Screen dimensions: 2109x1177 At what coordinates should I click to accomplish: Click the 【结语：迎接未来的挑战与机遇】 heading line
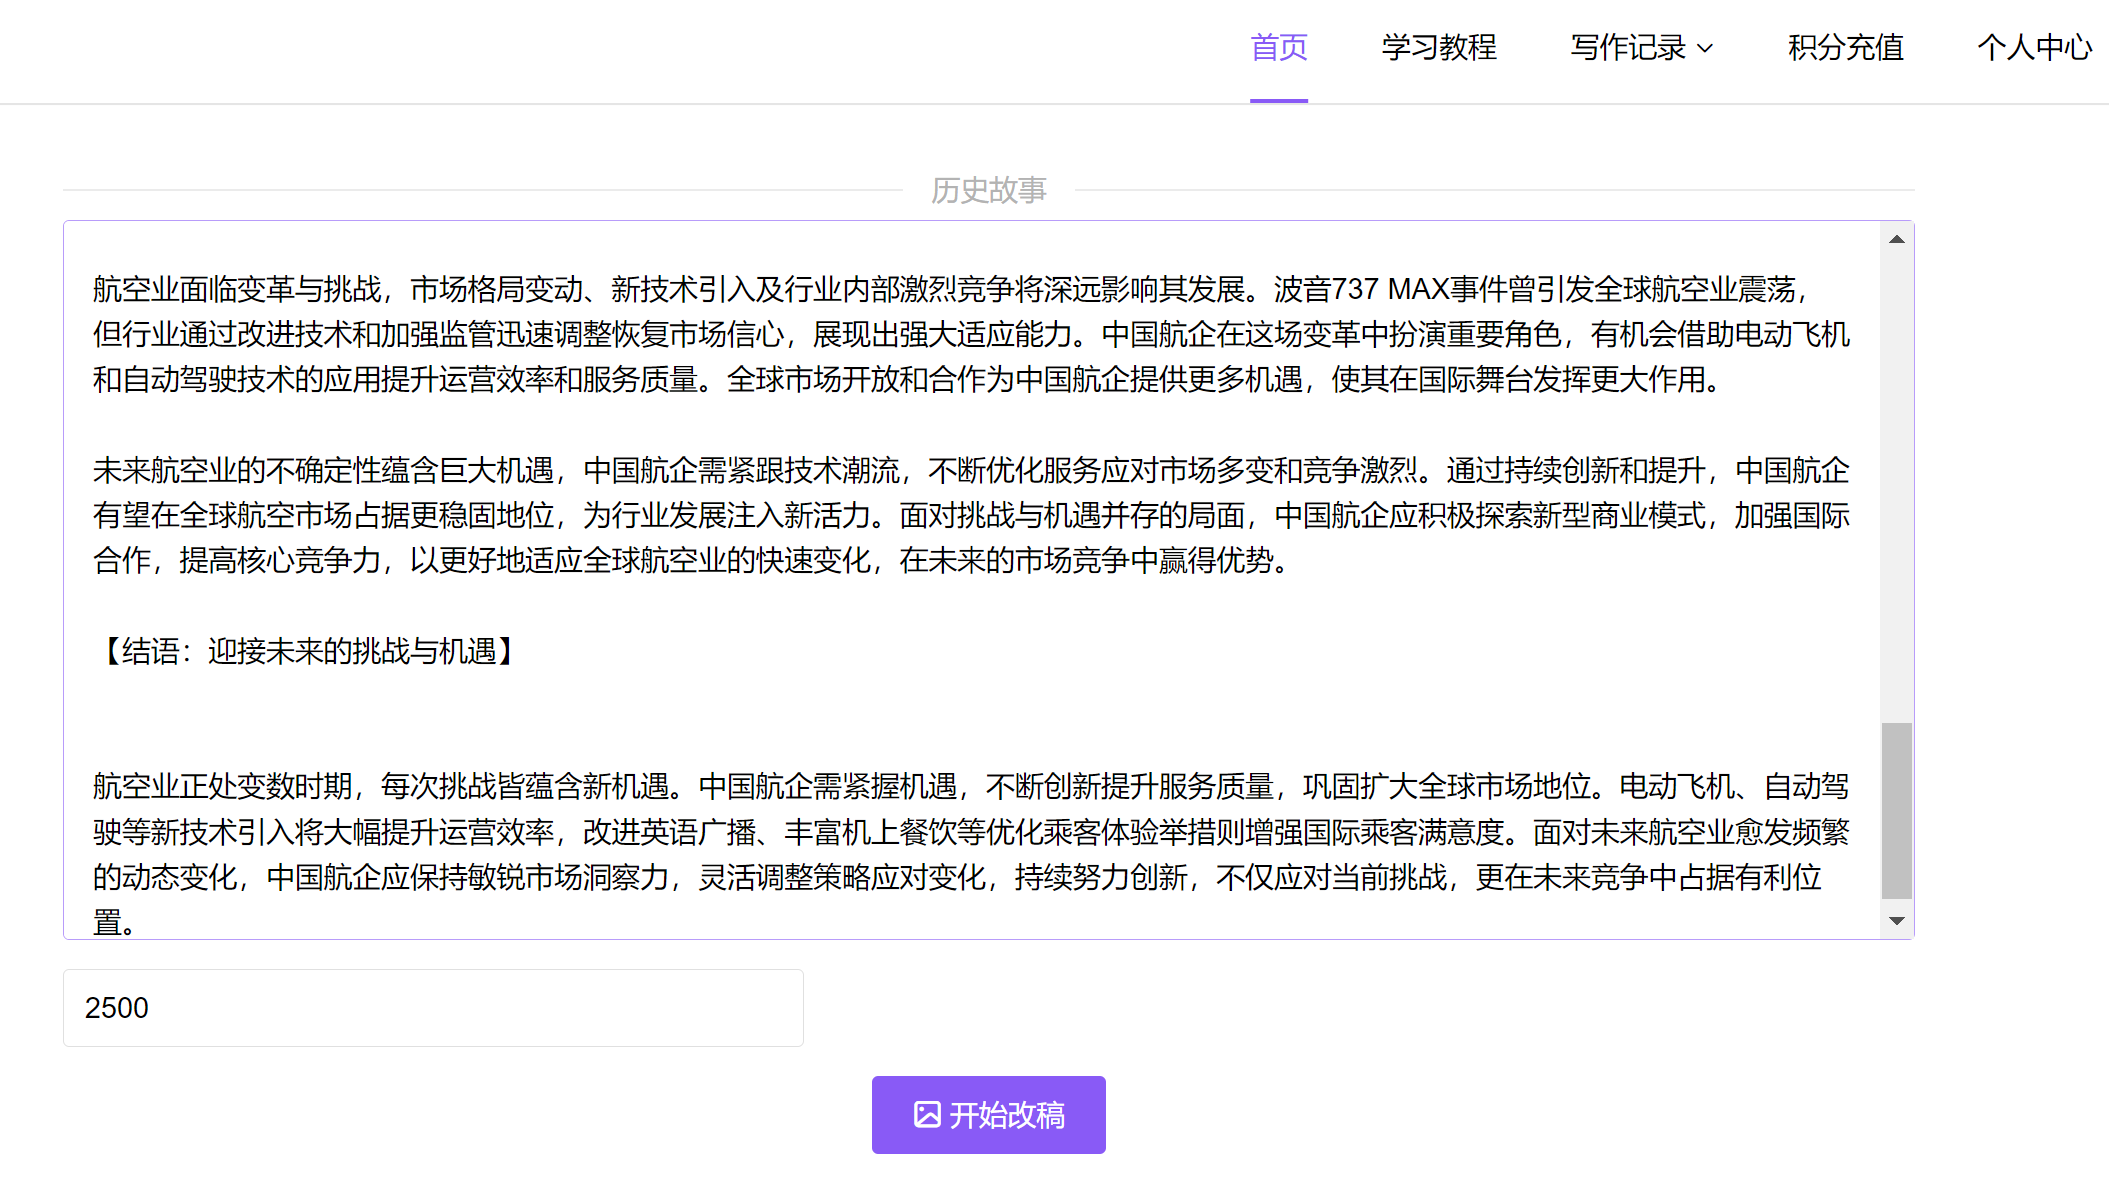click(x=308, y=652)
